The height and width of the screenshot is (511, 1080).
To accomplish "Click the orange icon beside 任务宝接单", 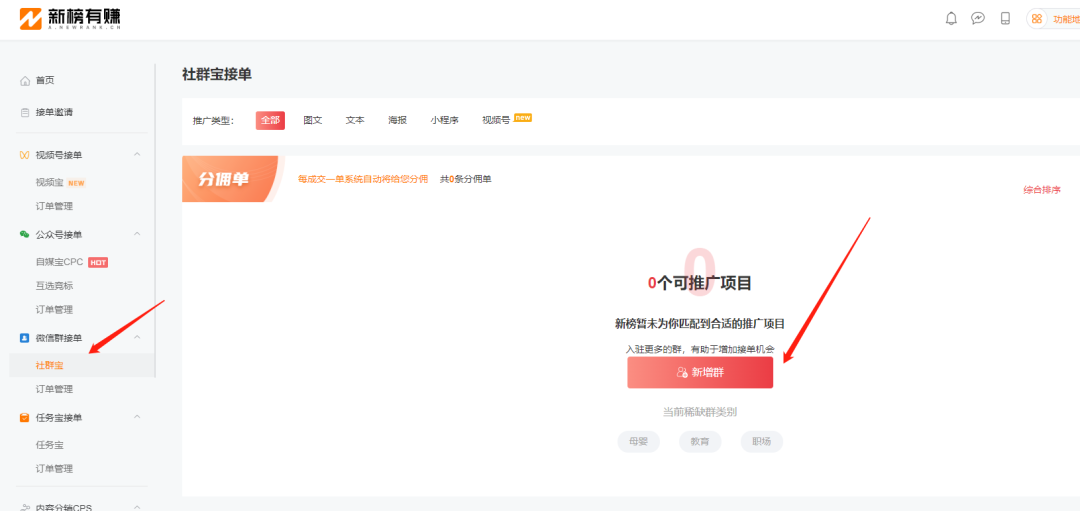I will (25, 417).
